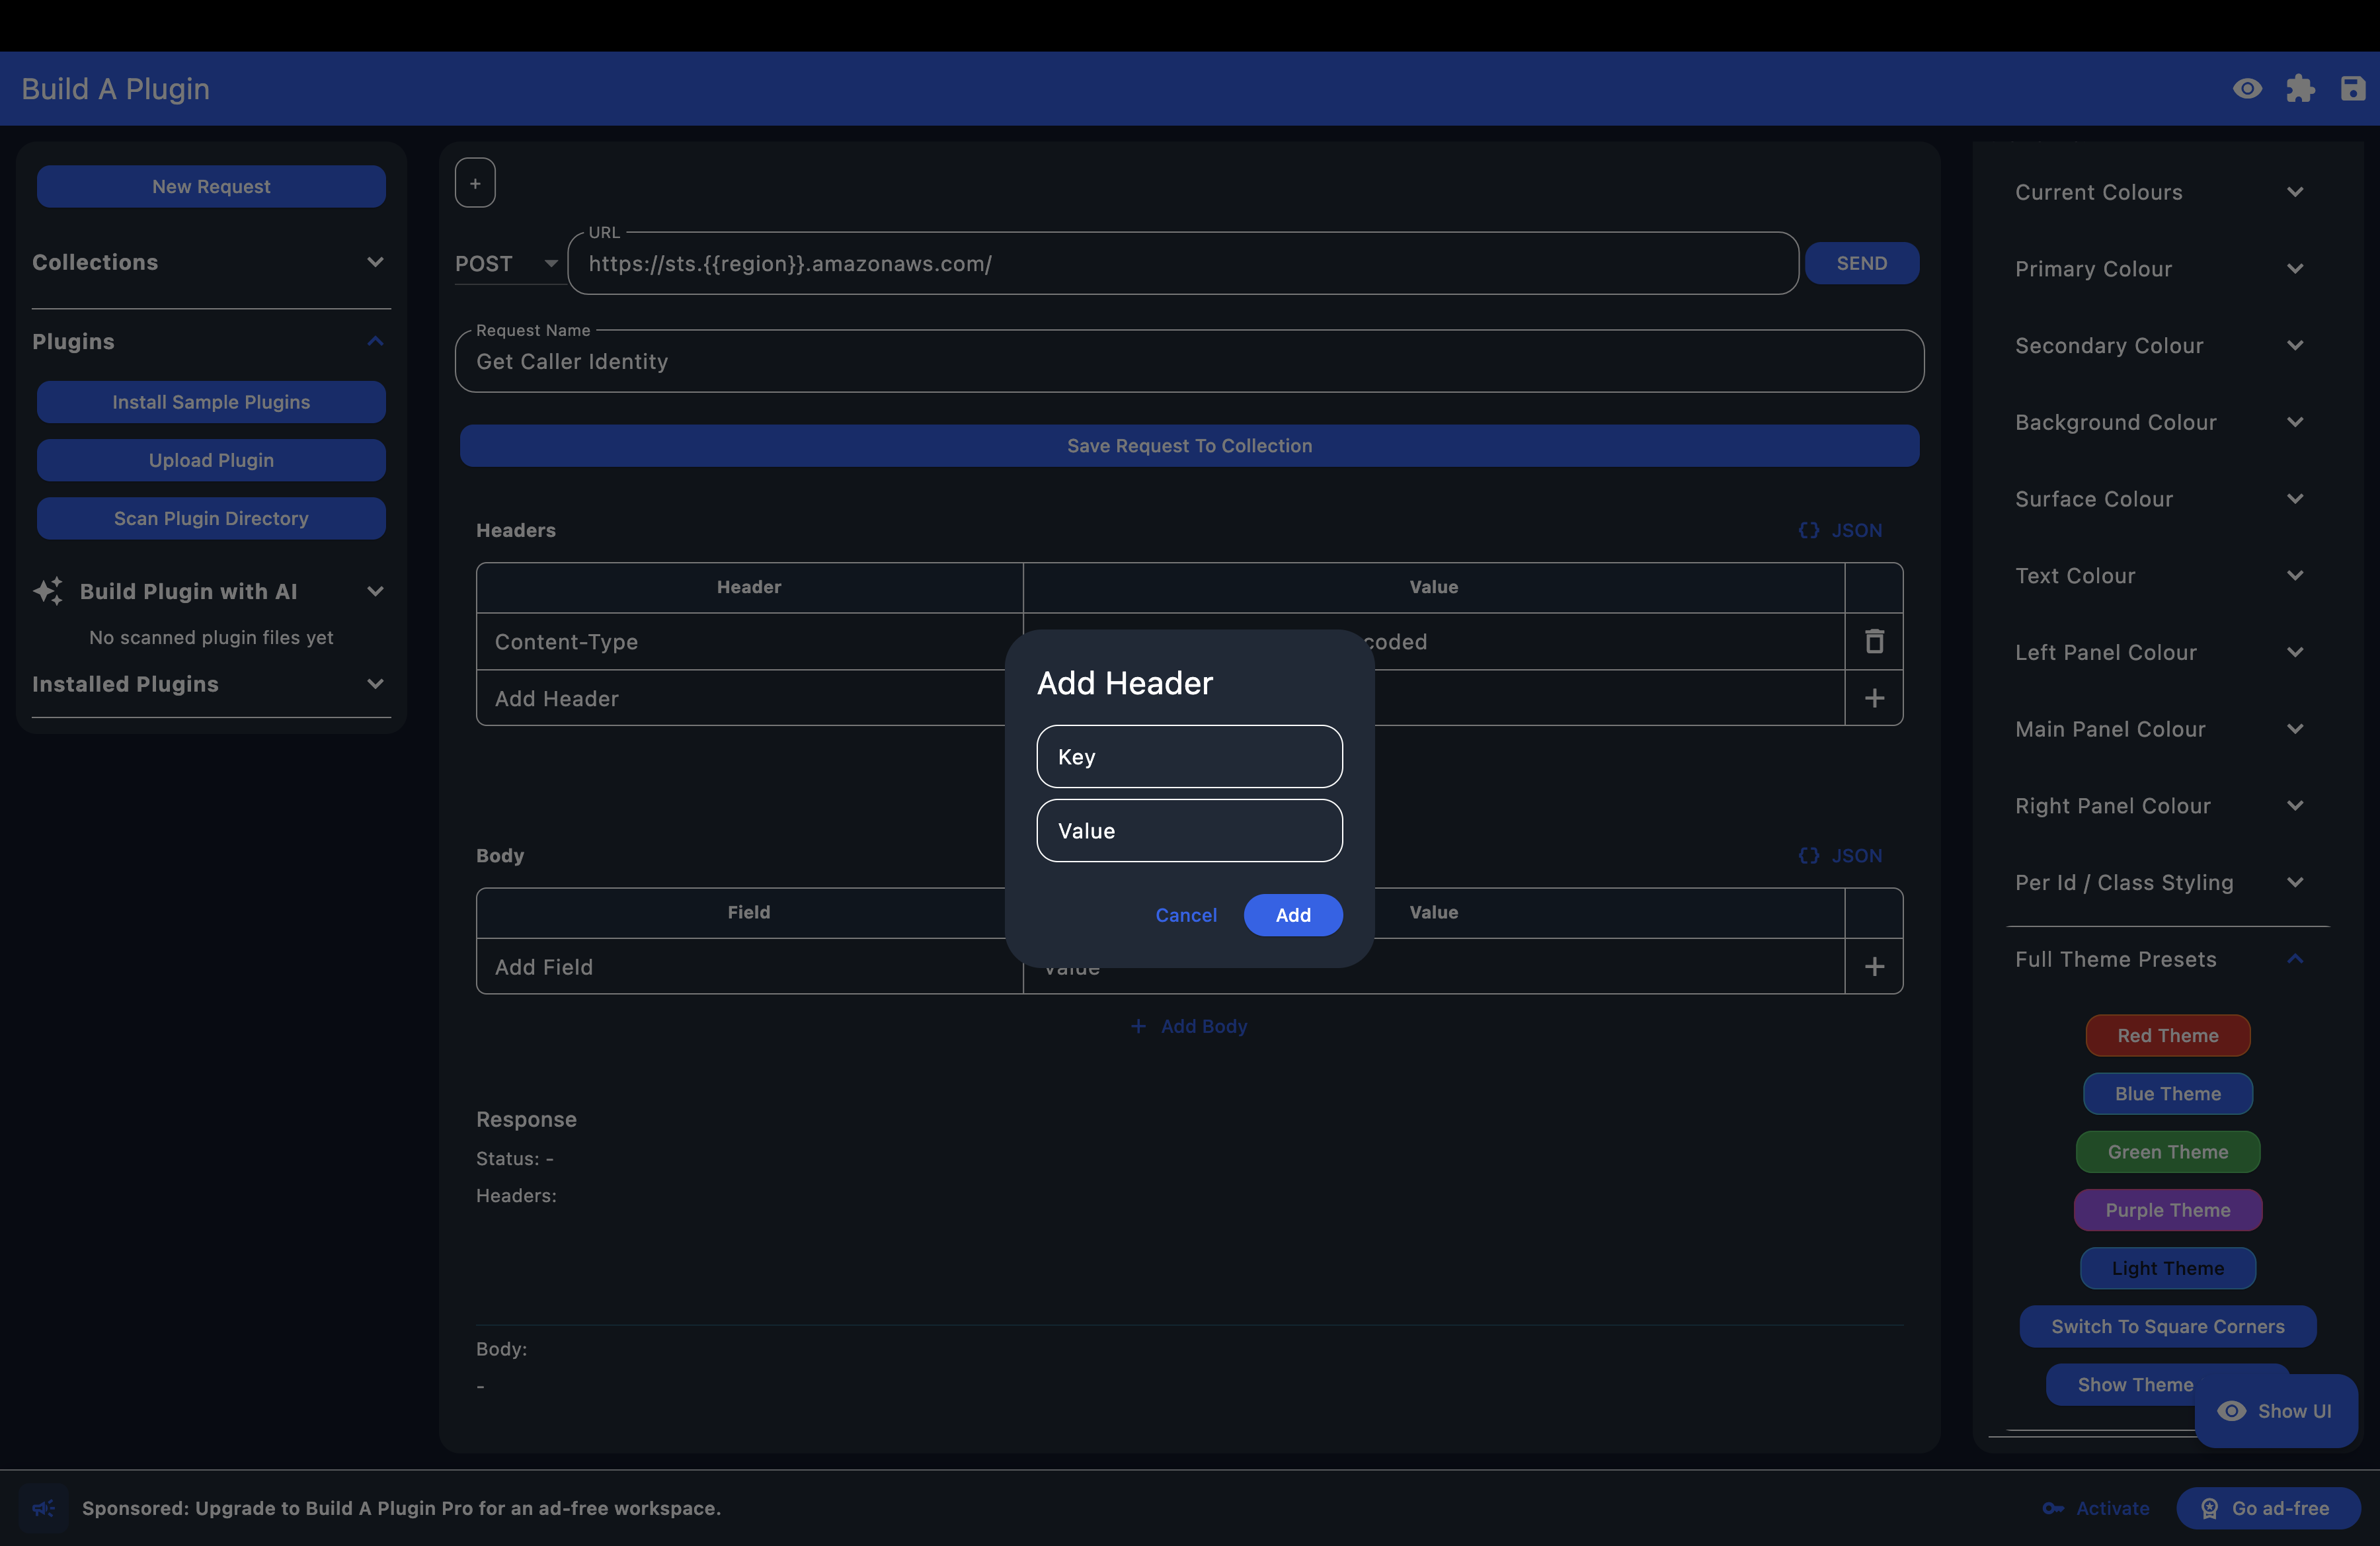Click the eye preview icon in header
Viewport: 2380px width, 1546px height.
click(2247, 89)
